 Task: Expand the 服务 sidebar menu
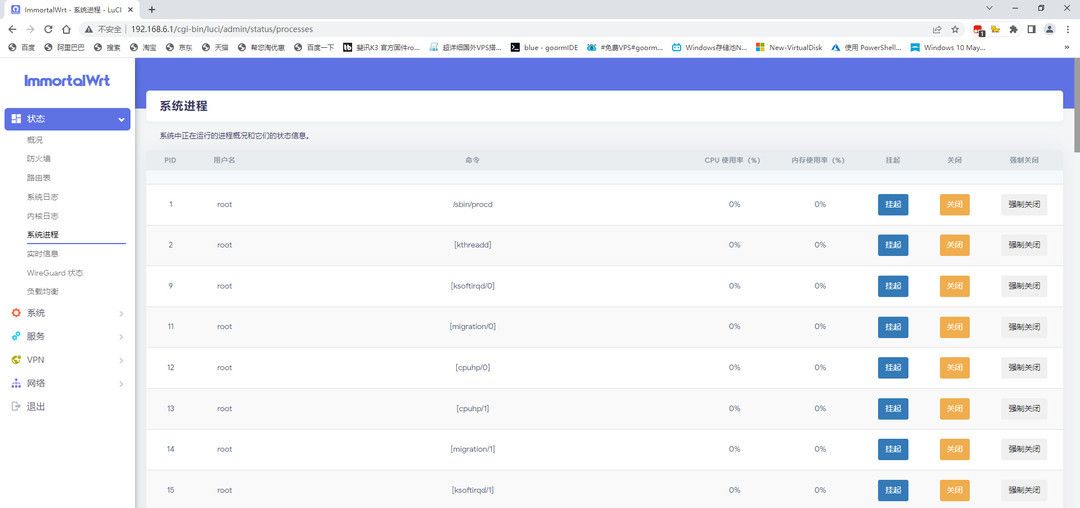[67, 337]
